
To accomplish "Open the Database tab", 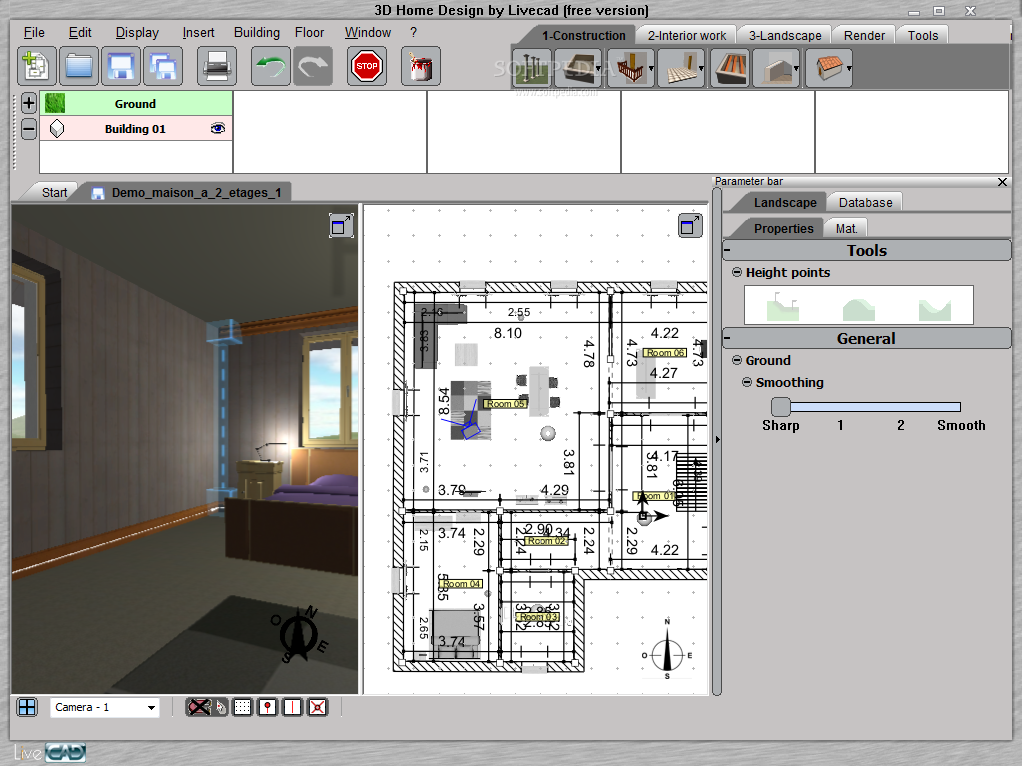I will tap(865, 203).
